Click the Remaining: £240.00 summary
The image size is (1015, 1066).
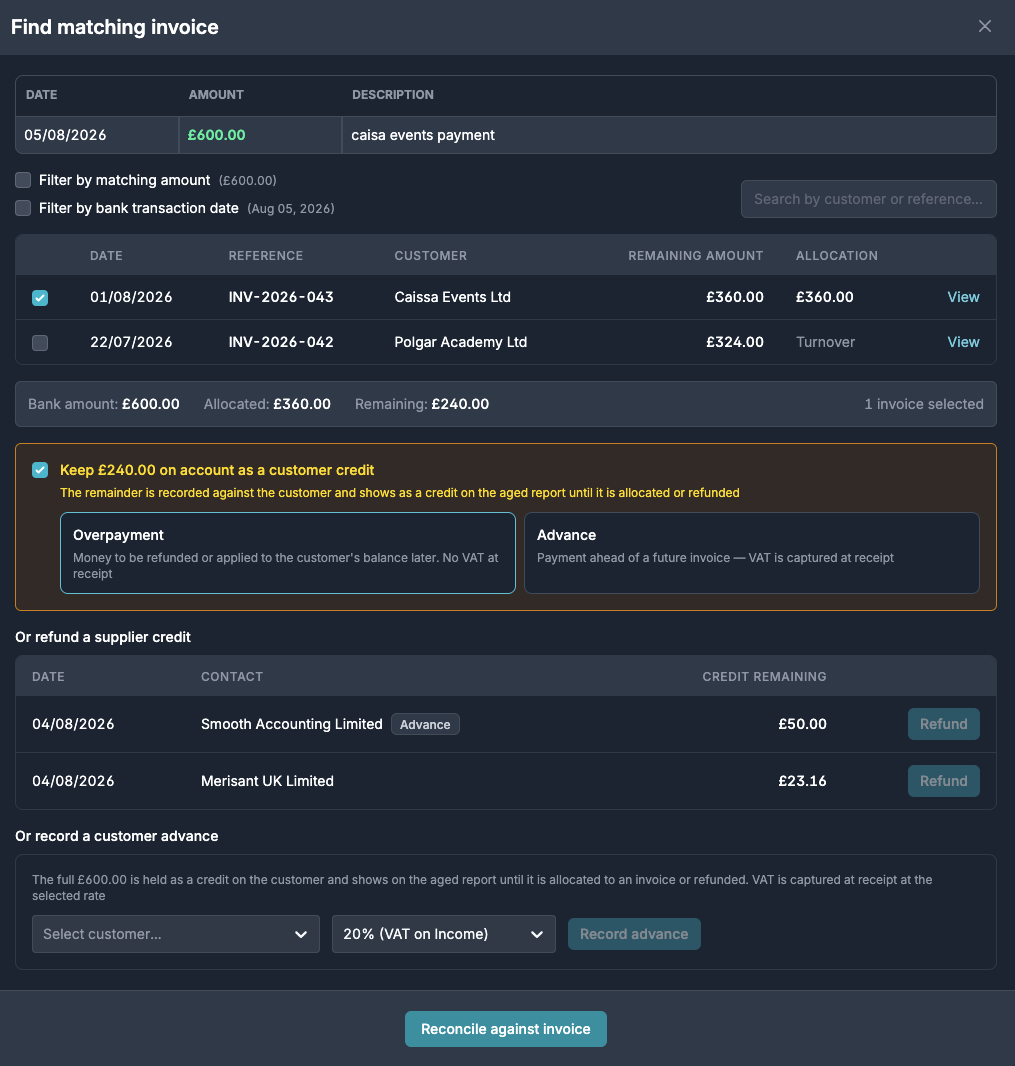pos(422,404)
